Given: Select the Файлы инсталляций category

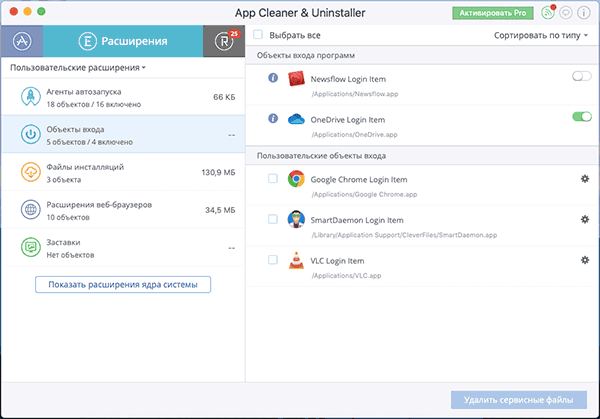Looking at the screenshot, I should 123,172.
